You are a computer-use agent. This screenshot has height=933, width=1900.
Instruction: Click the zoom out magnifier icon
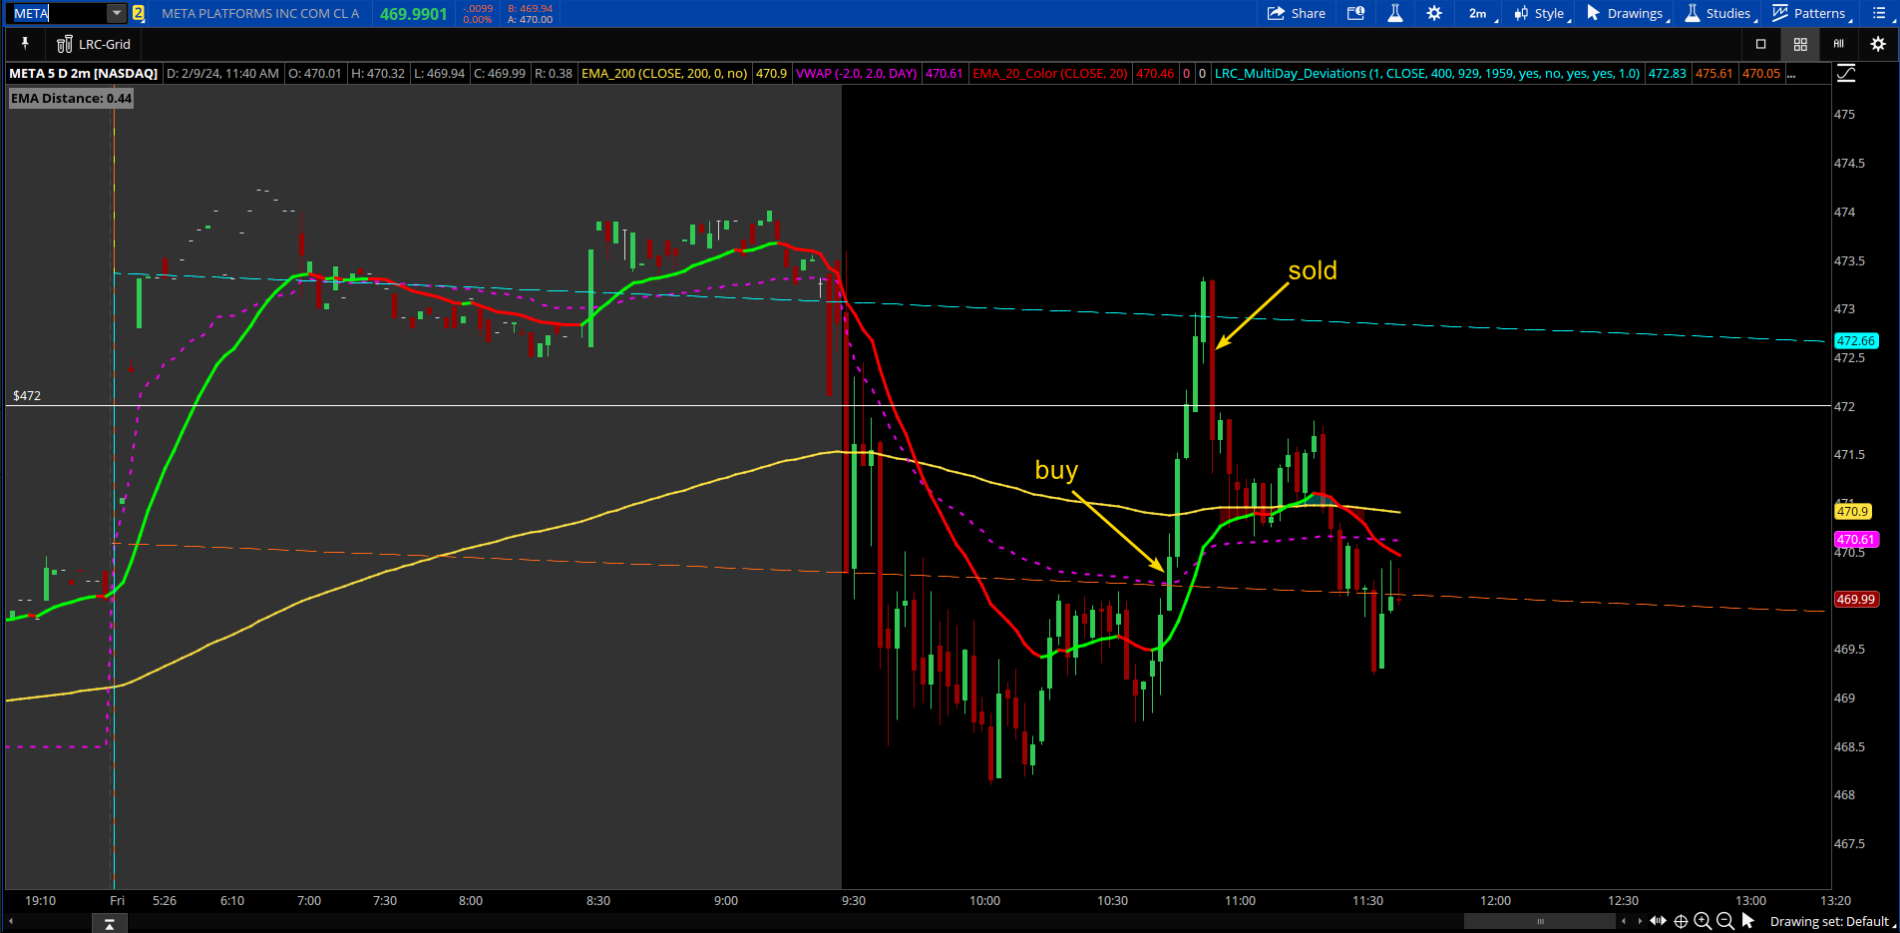[1725, 921]
